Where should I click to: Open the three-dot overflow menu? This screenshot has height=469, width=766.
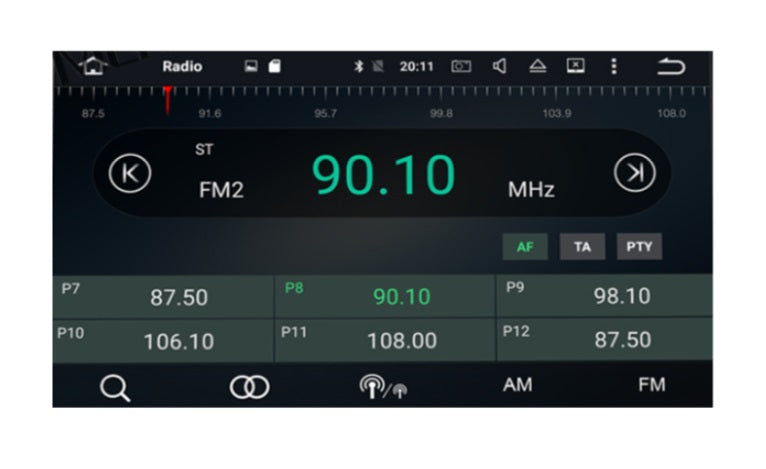click(613, 66)
